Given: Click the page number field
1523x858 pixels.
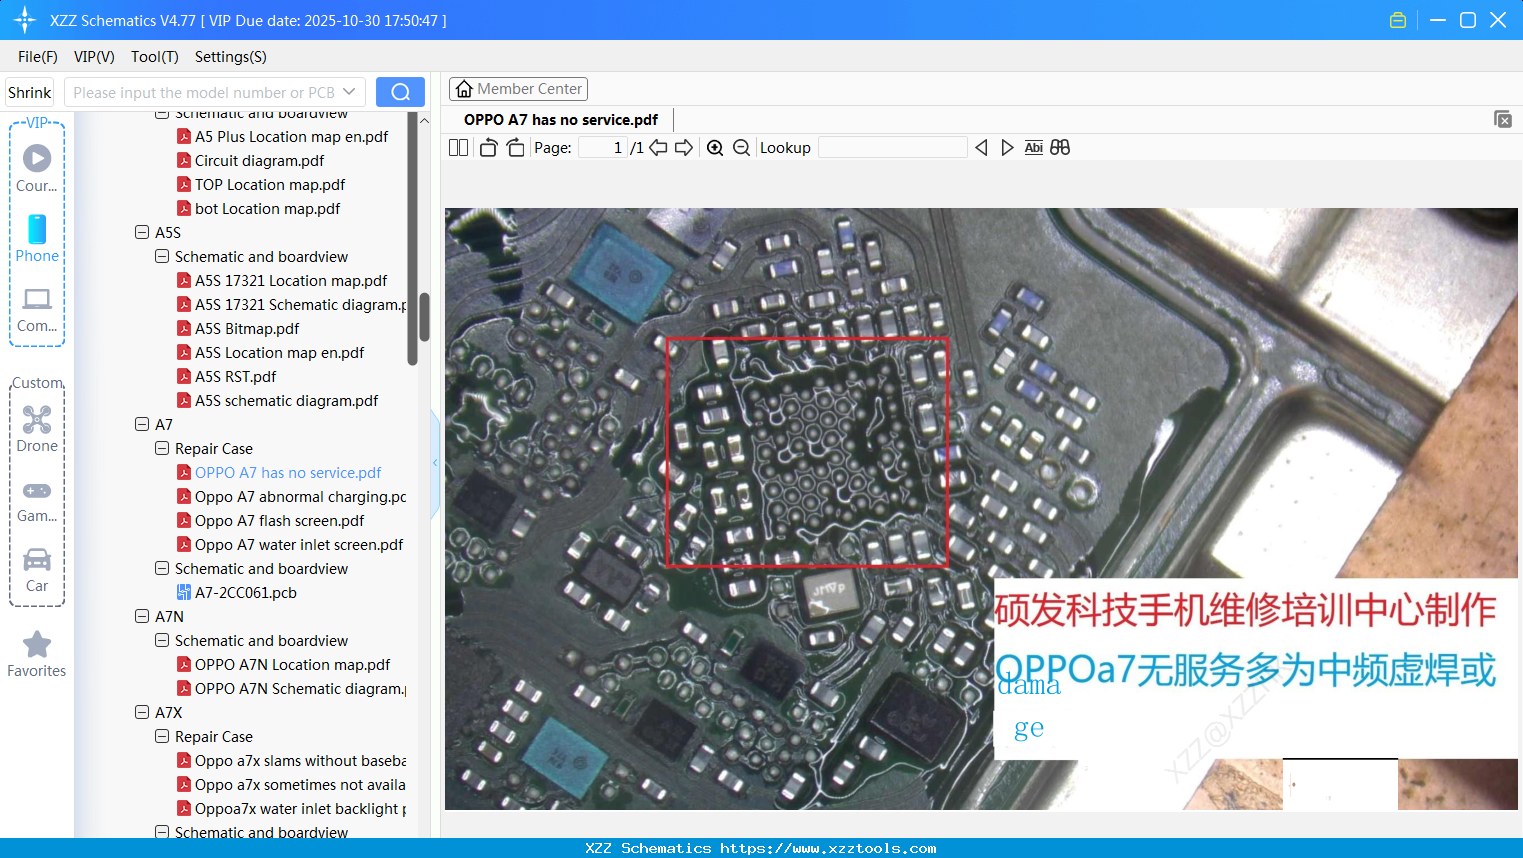Looking at the screenshot, I should click(x=602, y=148).
